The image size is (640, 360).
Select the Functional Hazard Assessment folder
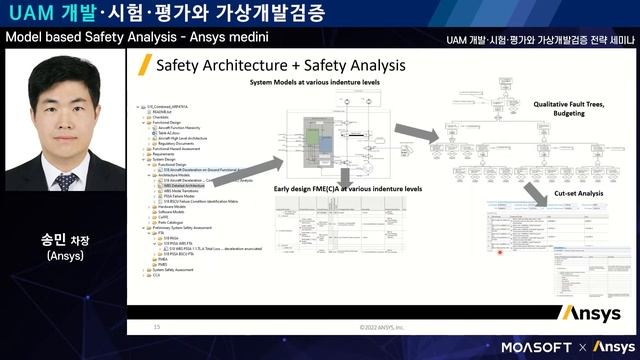pyautogui.click(x=176, y=149)
